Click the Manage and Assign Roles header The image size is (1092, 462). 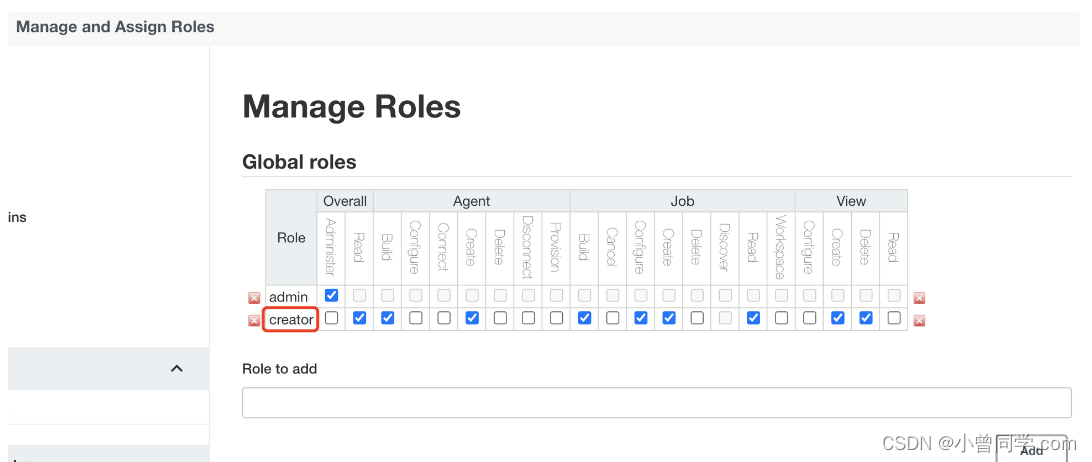[115, 27]
